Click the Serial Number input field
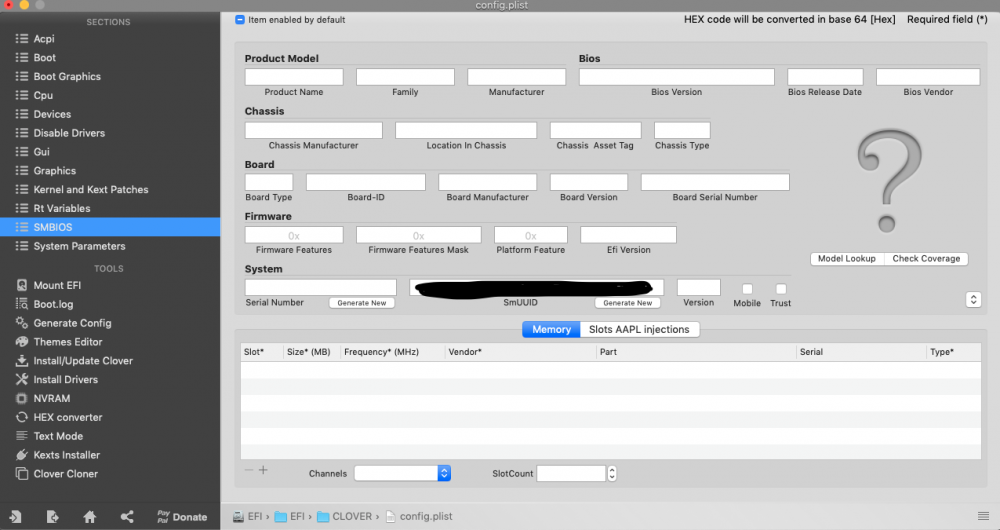 coord(321,287)
